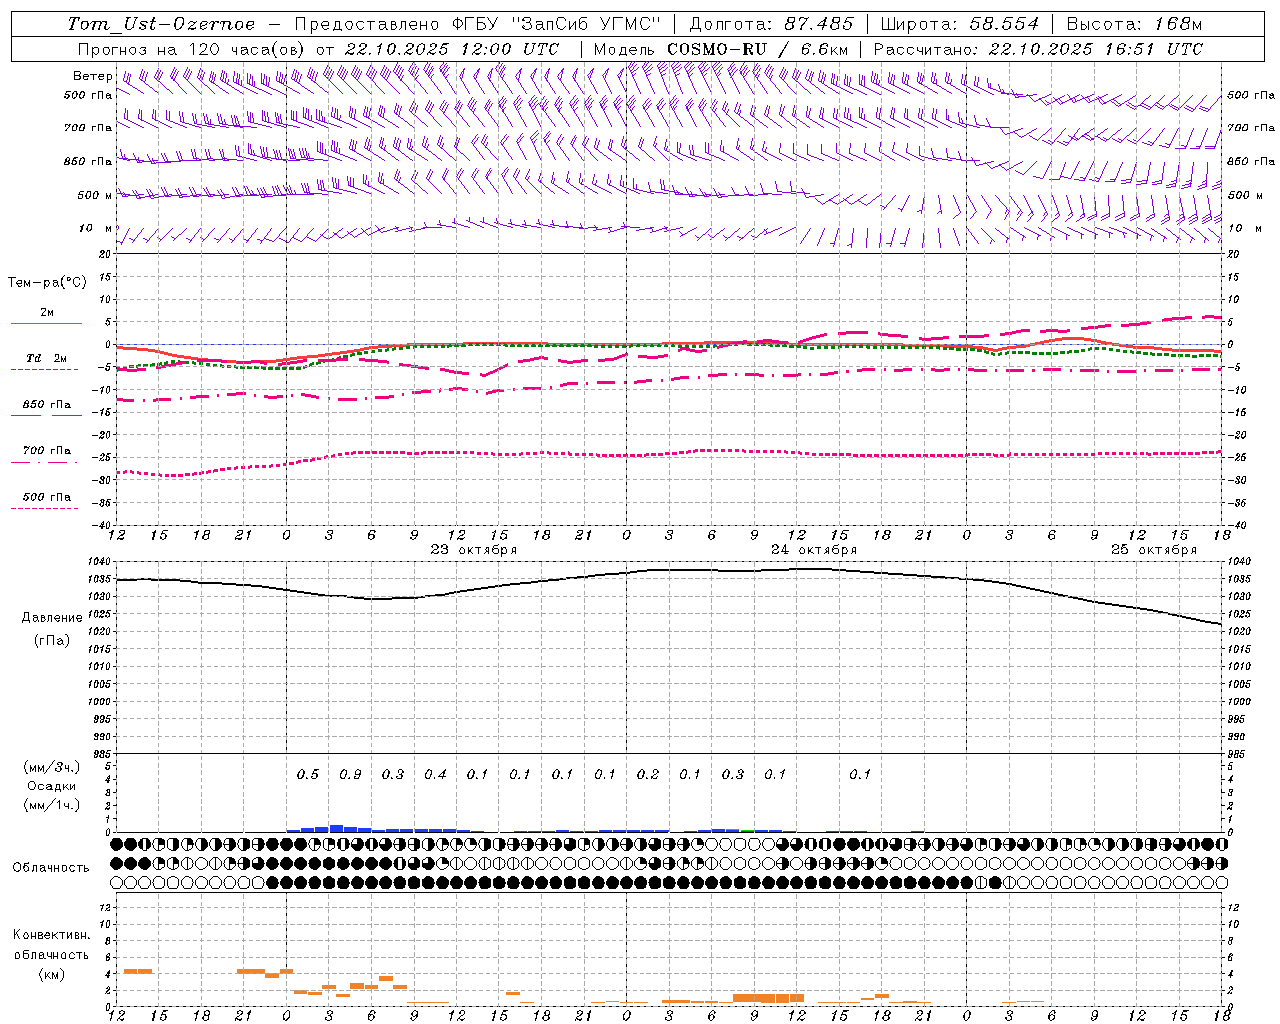Select 1040 on the left pressure axis
The width and height of the screenshot is (1280, 1024).
[98, 562]
